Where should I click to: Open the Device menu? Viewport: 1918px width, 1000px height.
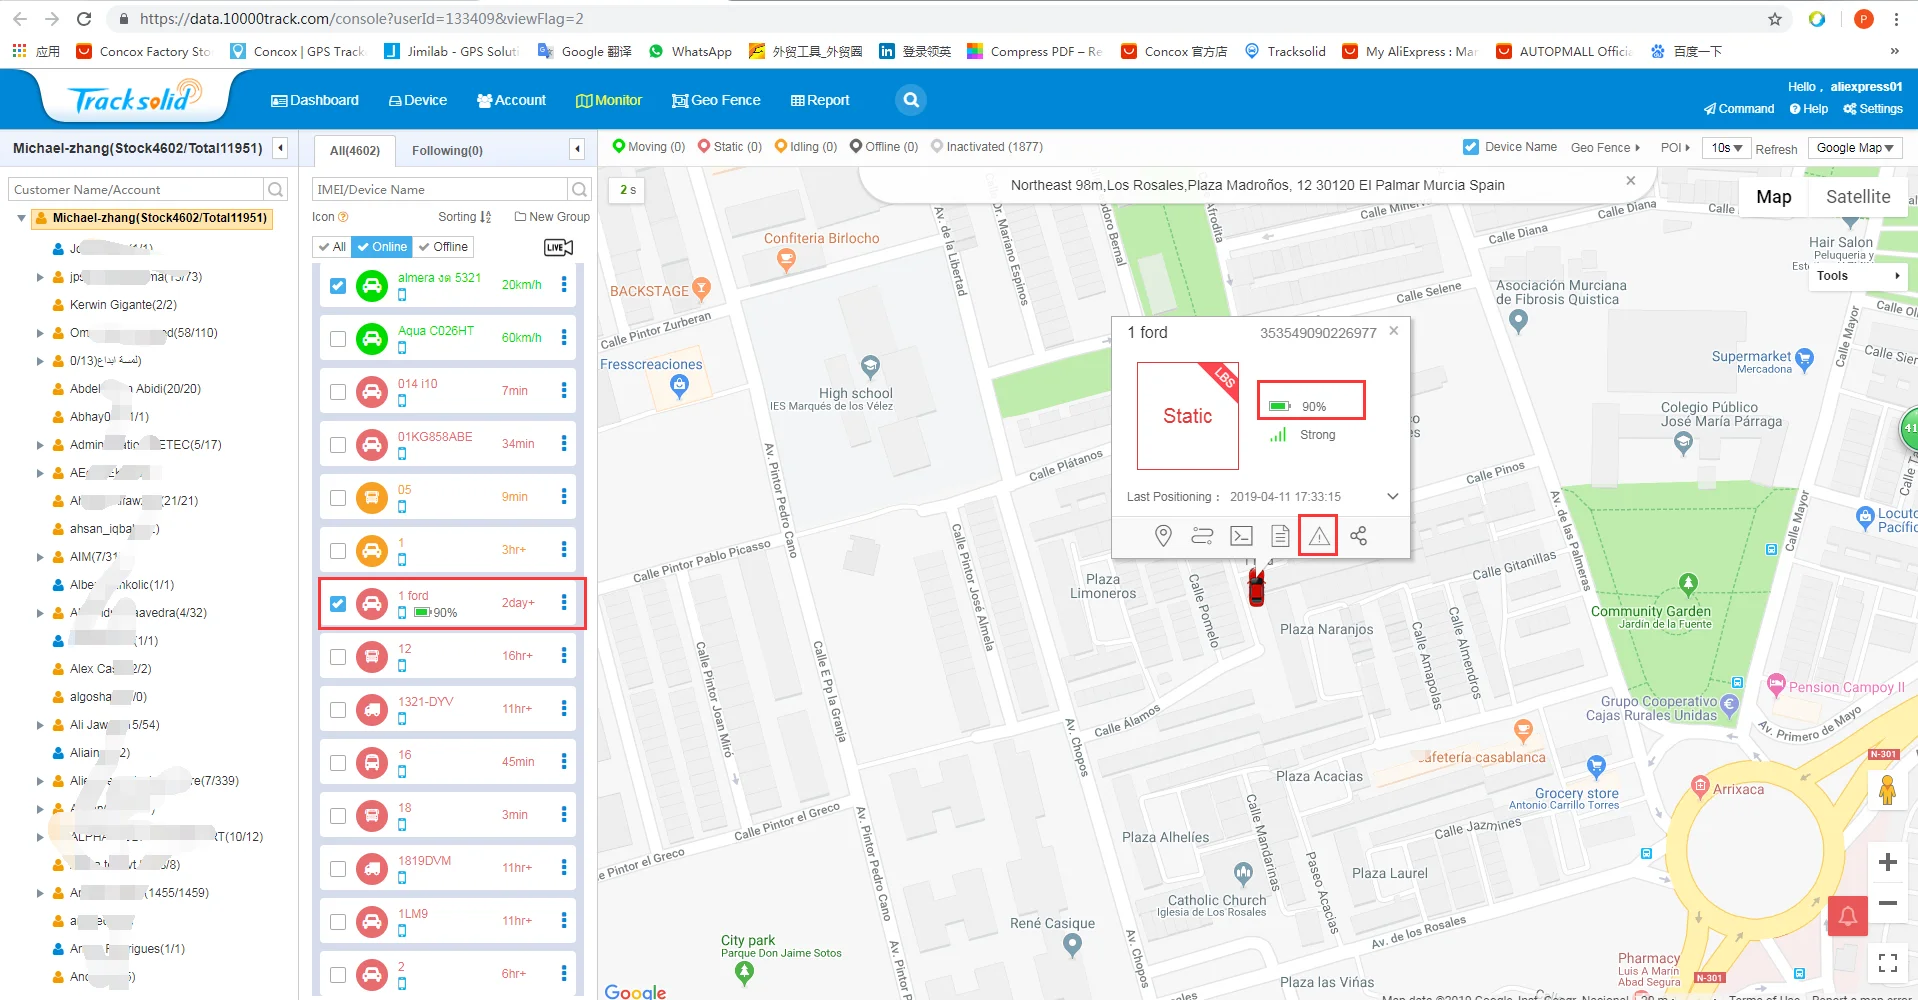(418, 100)
